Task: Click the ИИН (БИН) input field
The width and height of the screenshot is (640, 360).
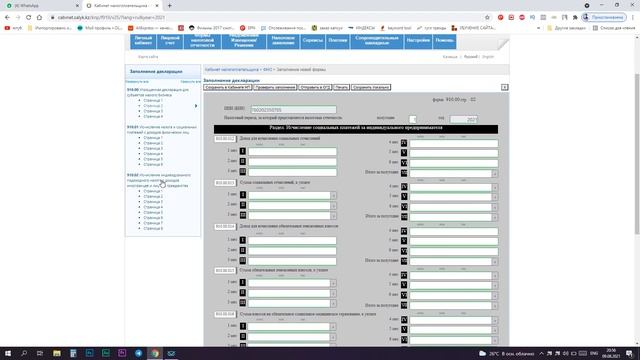Action: pyautogui.click(x=293, y=109)
